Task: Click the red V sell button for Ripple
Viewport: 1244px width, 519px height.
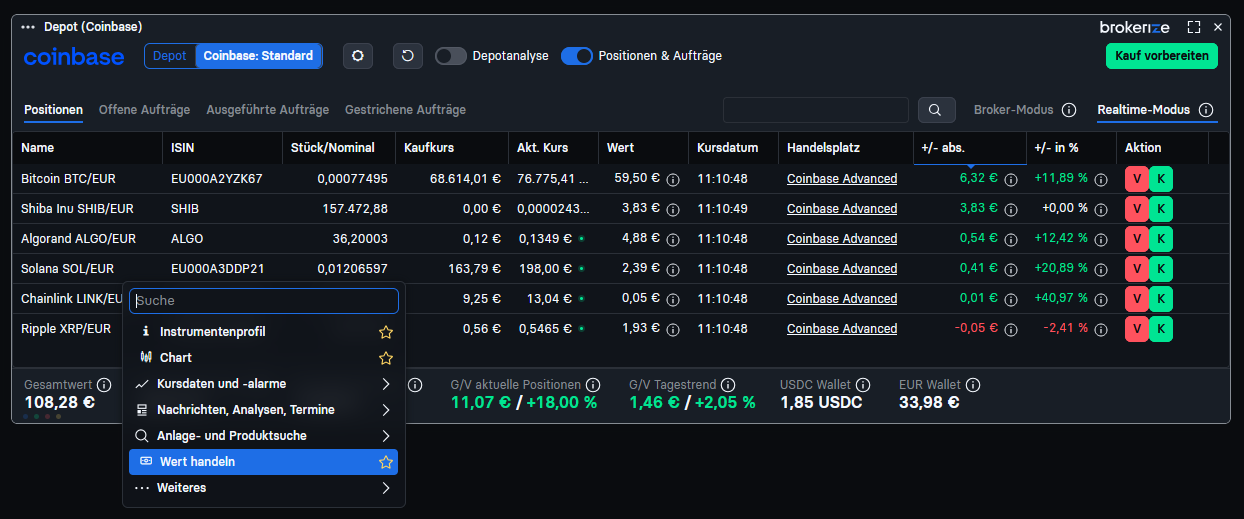Action: pos(1137,329)
